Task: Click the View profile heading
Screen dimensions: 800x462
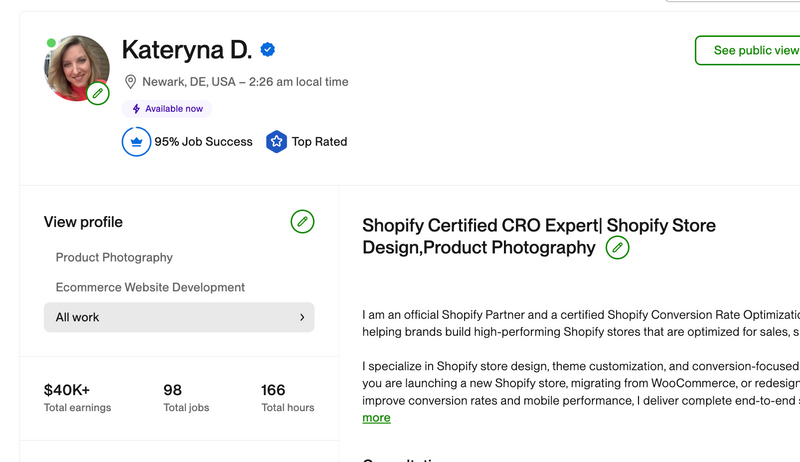Action: point(83,222)
